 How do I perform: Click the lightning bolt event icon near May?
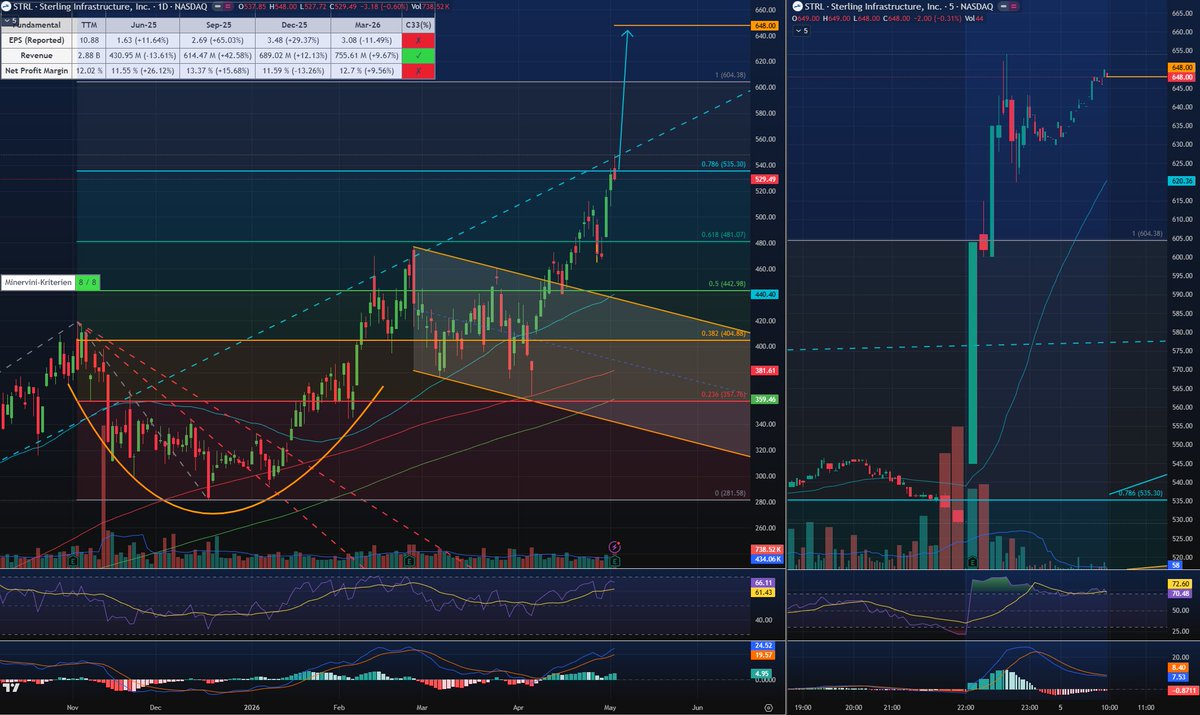click(614, 547)
